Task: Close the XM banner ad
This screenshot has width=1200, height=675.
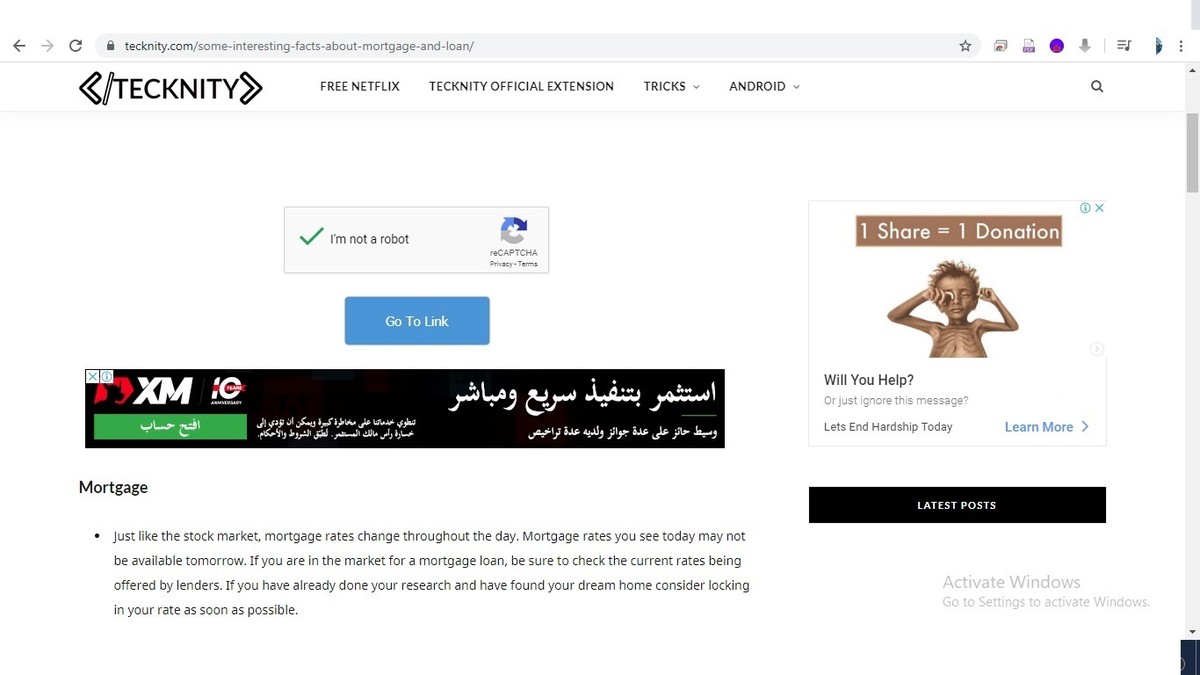Action: click(92, 377)
